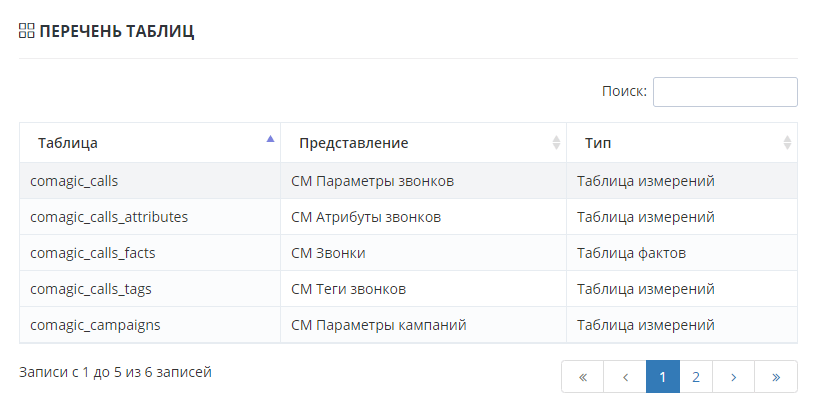Select page 1 in pagination
The height and width of the screenshot is (408, 815).
coord(662,377)
